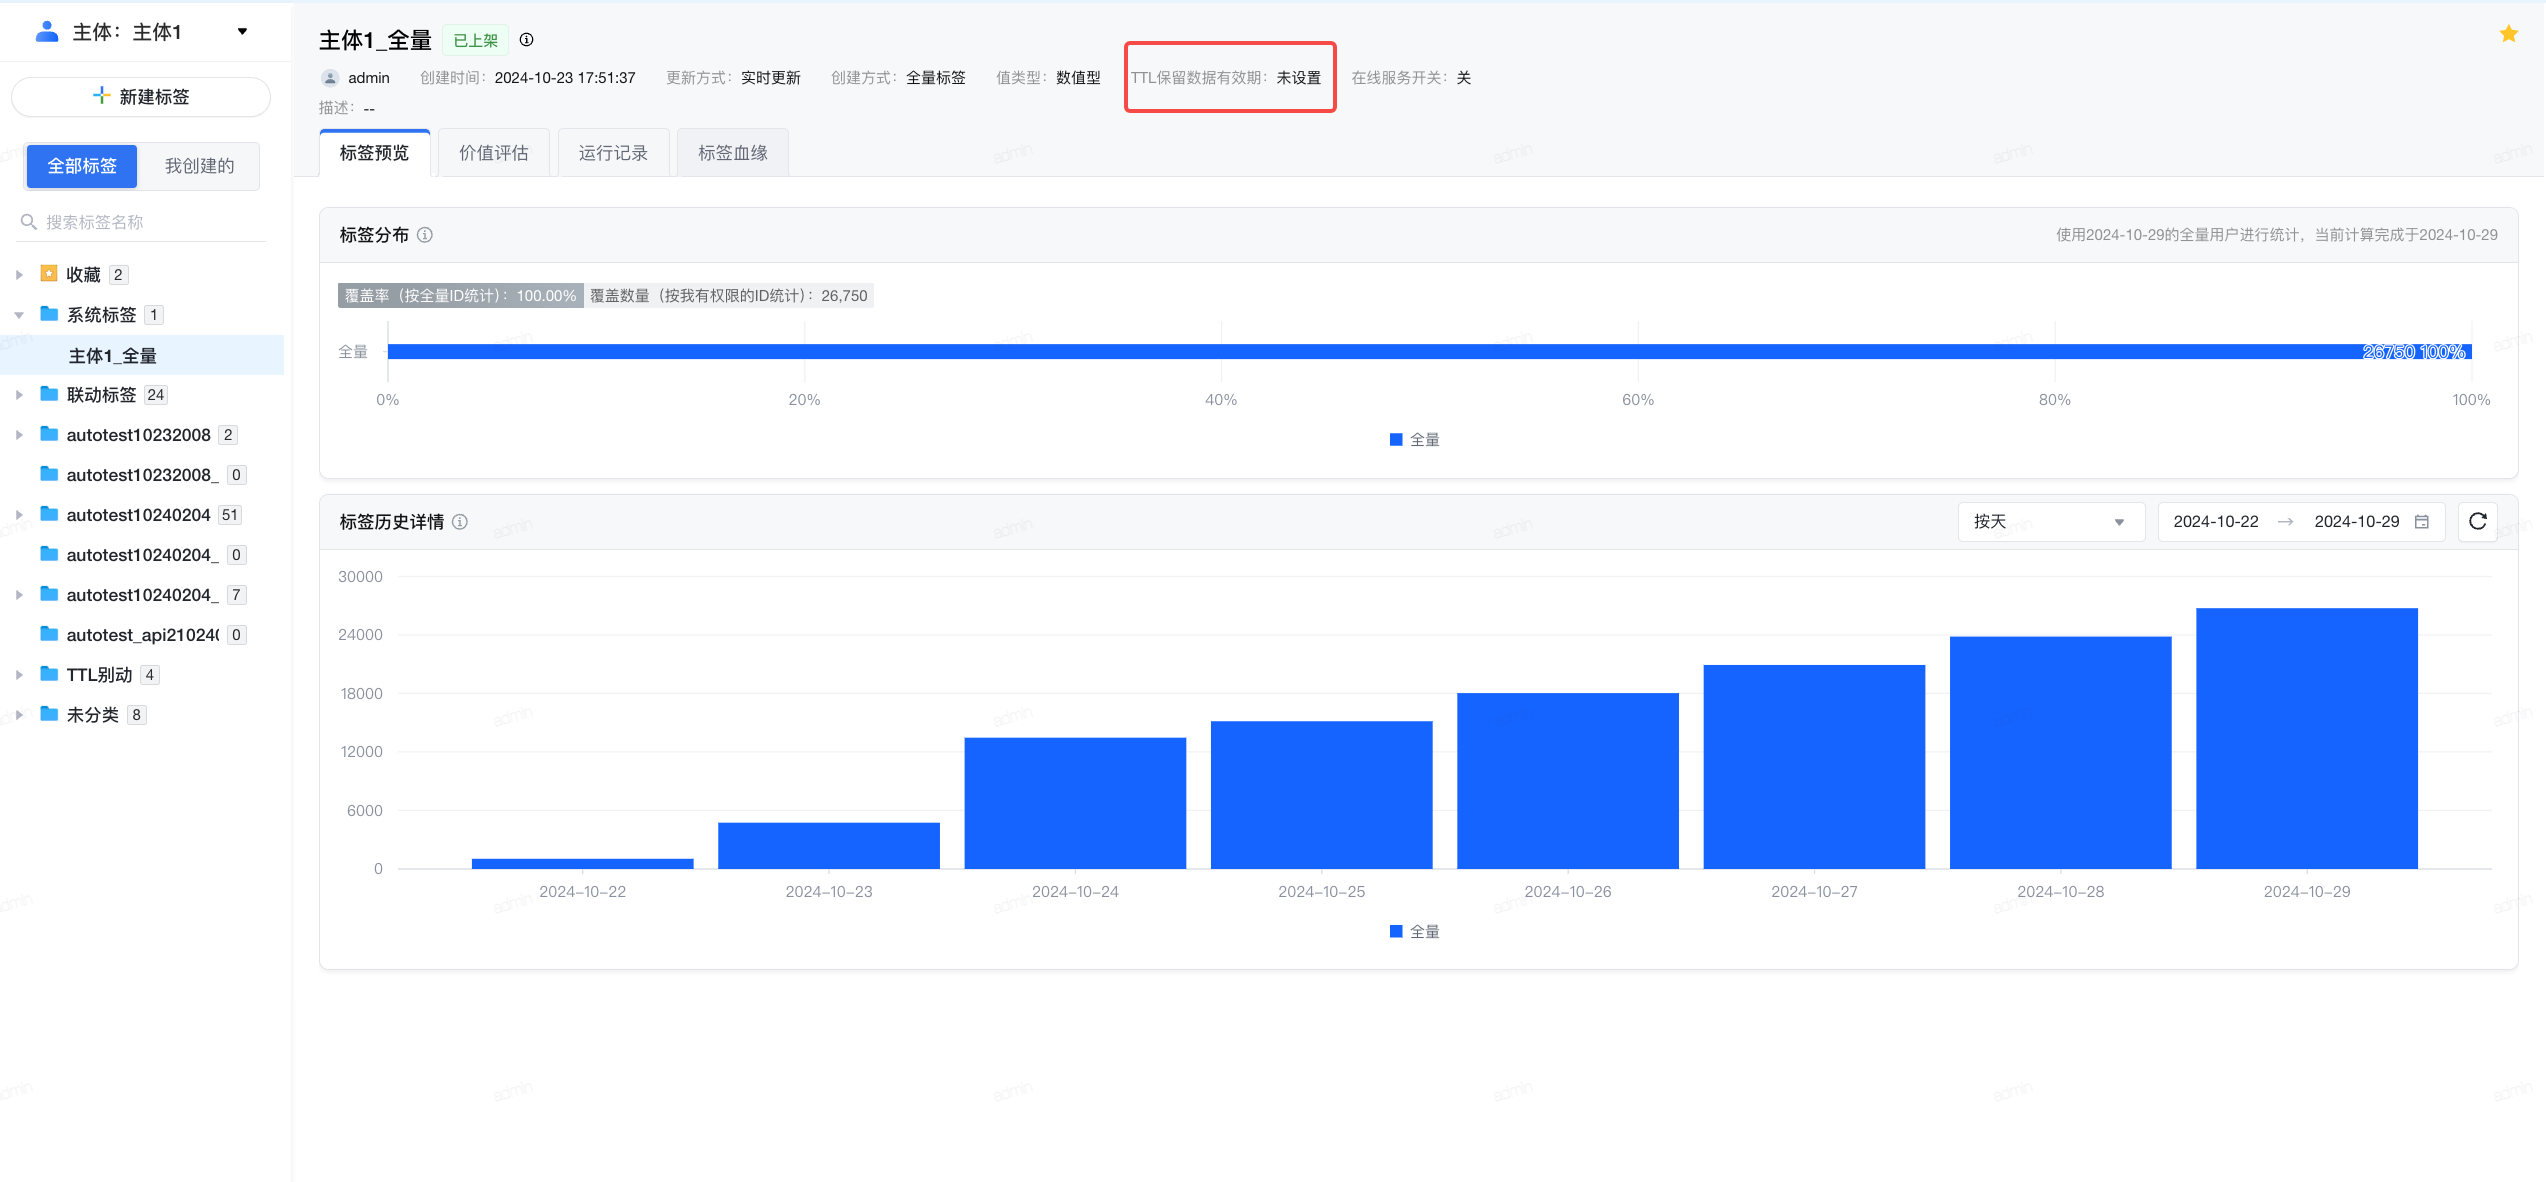Select the 全部标签 filter tab
The width and height of the screenshot is (2546, 1182).
pyautogui.click(x=82, y=166)
